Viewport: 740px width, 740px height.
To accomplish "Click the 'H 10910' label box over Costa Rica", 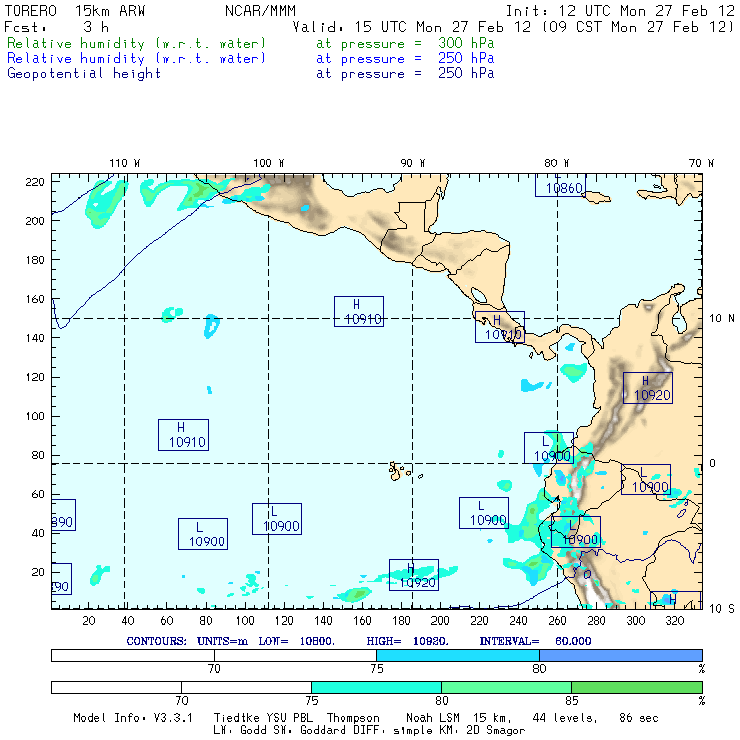I will (500, 327).
